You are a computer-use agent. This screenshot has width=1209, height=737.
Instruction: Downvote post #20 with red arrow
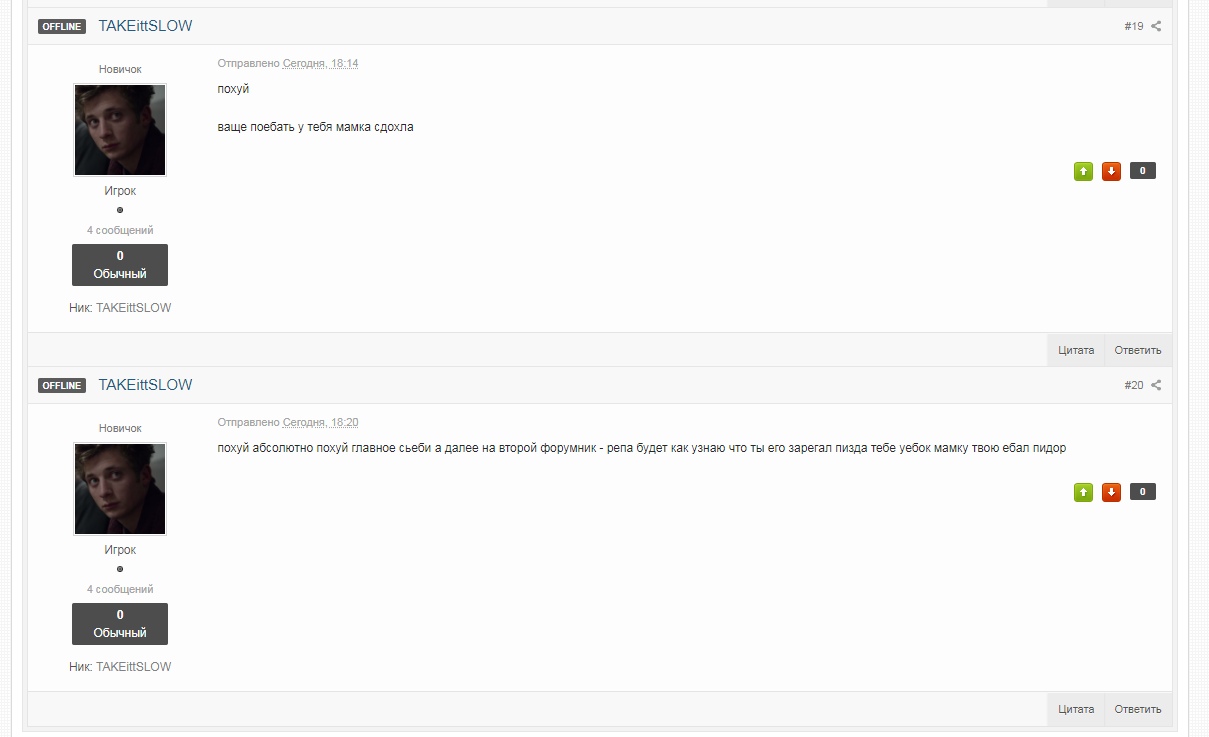point(1111,492)
